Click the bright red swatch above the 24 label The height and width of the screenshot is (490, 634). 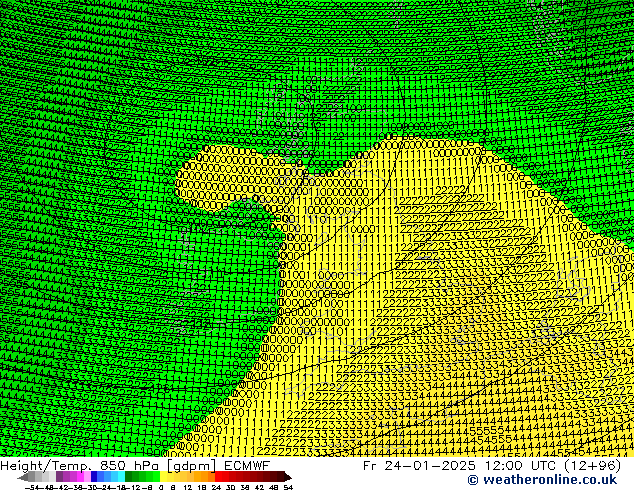pos(218,477)
